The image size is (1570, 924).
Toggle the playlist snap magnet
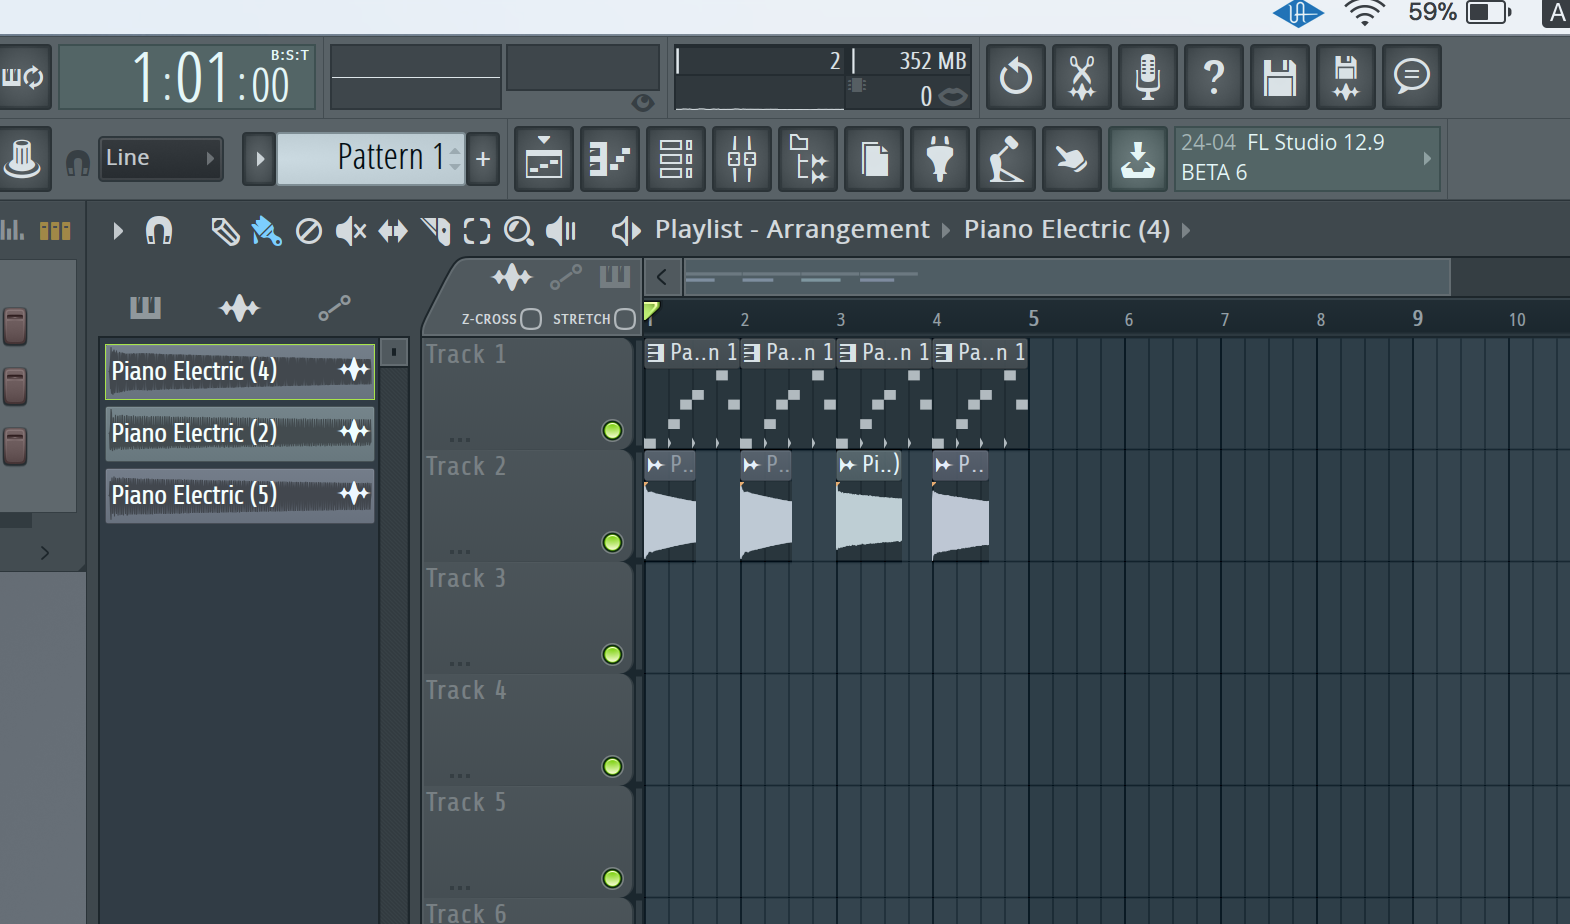pos(159,231)
